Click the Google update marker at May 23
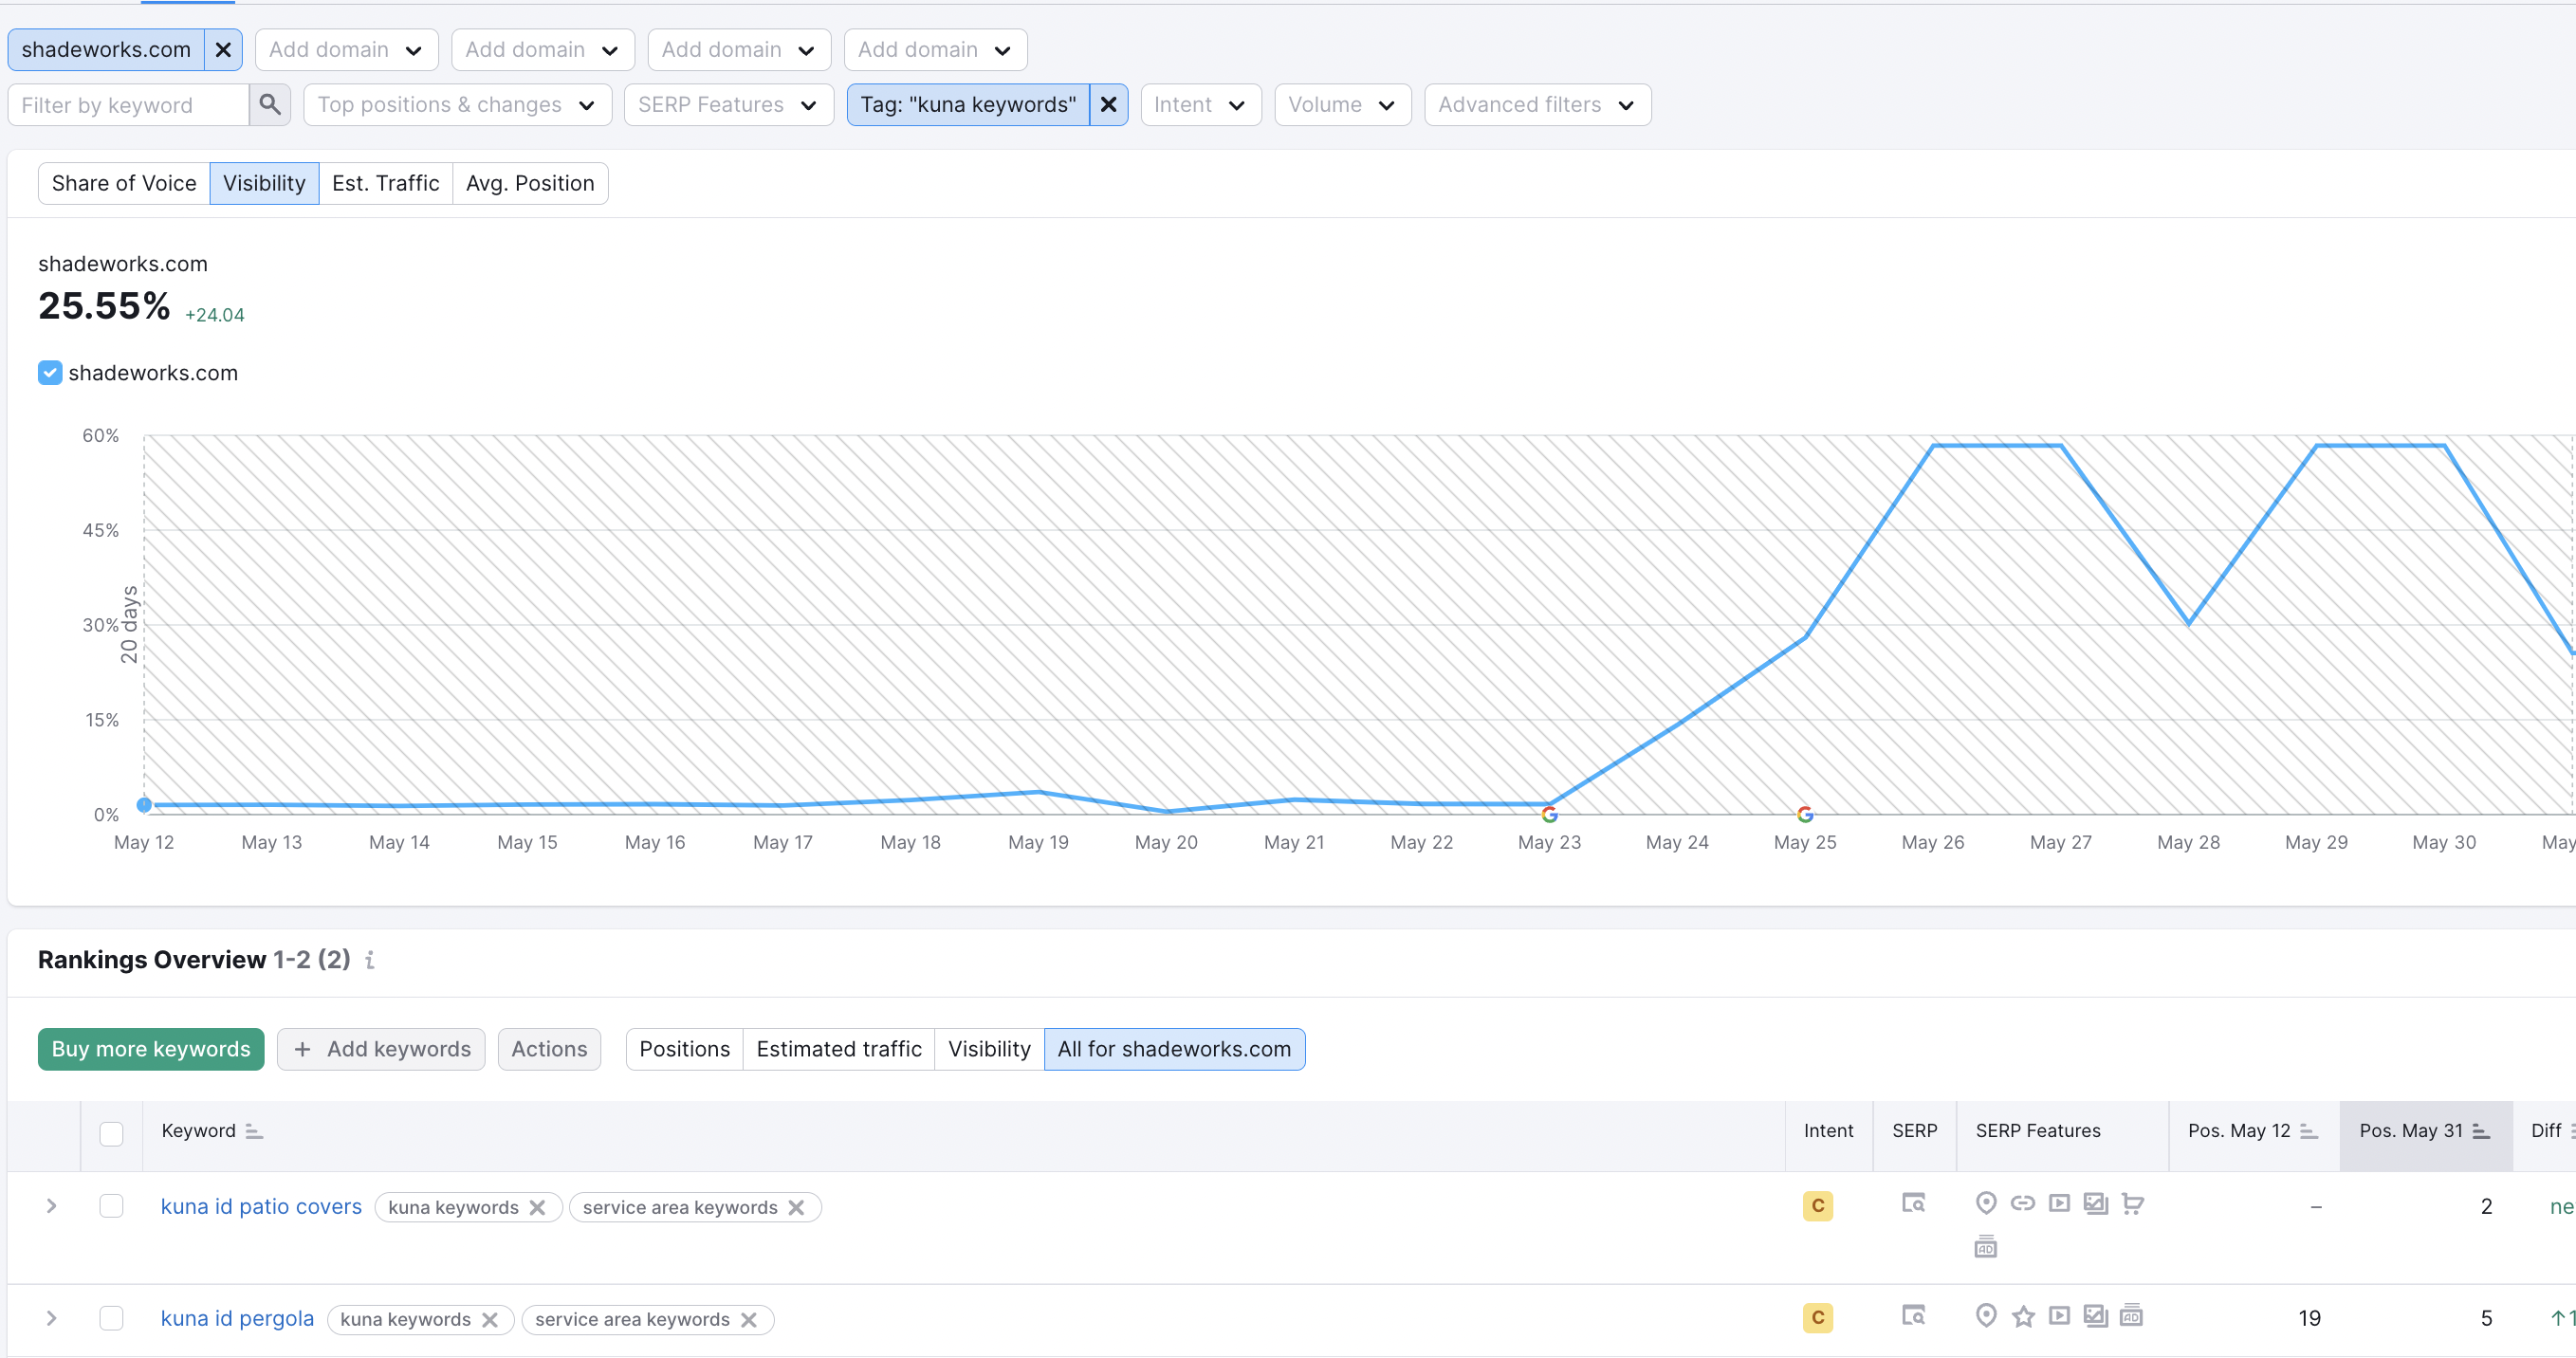 (x=1549, y=814)
